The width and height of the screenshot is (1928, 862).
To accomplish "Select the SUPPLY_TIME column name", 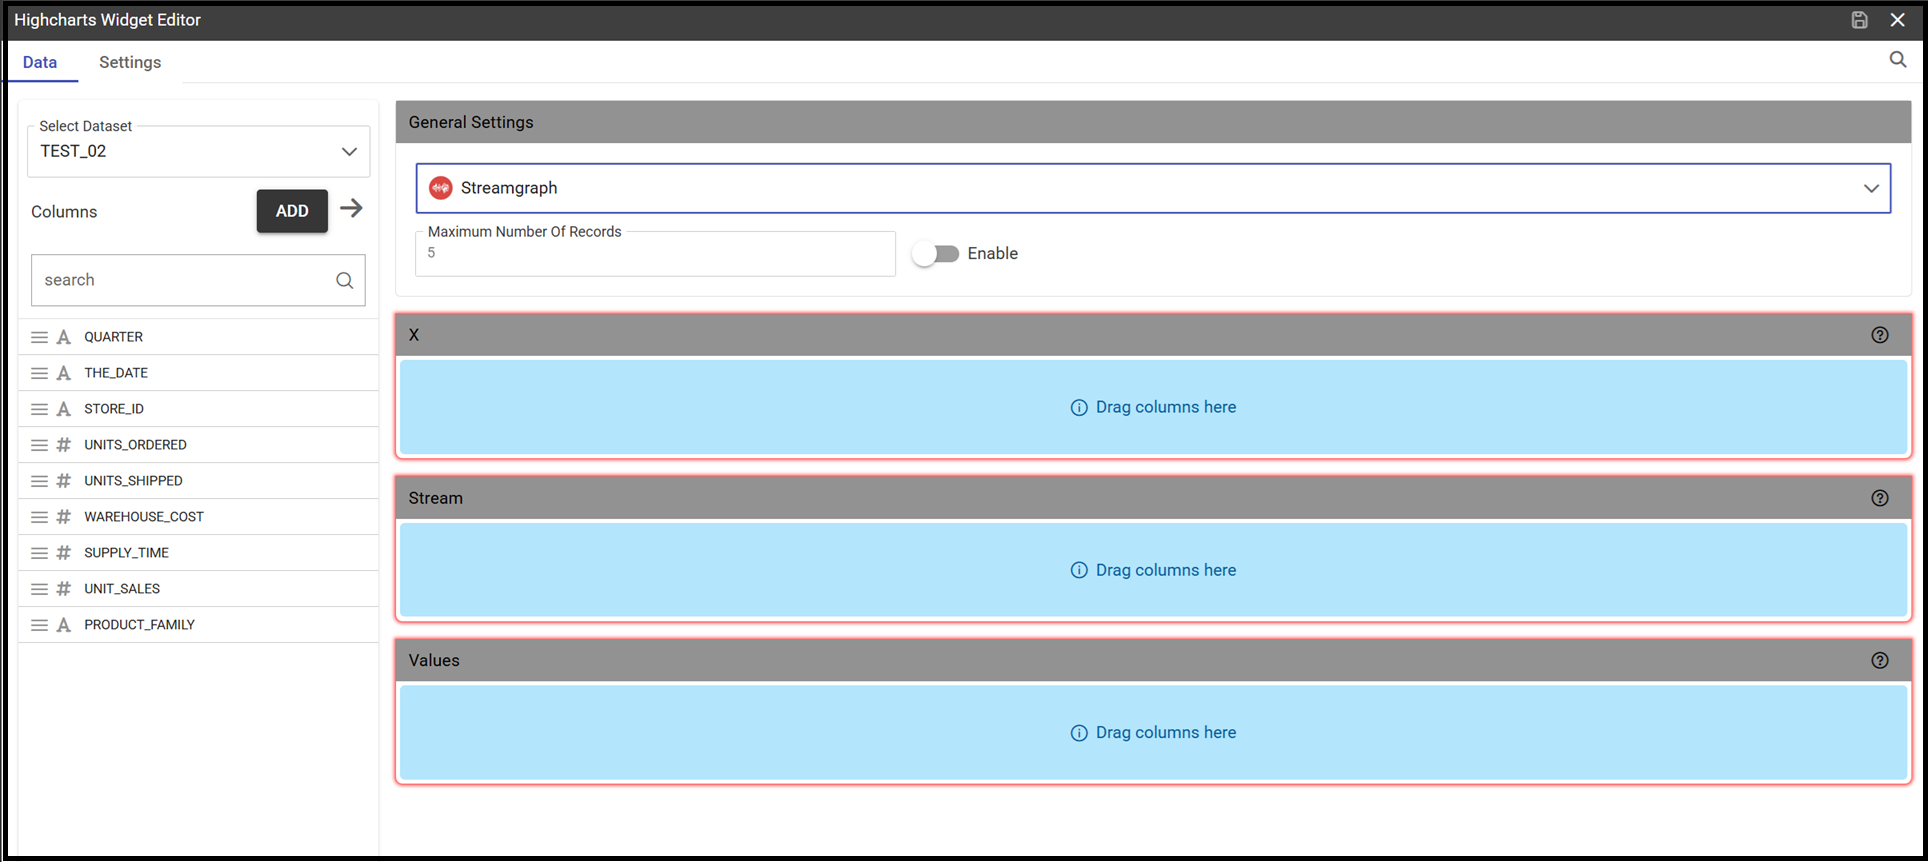I will [126, 553].
